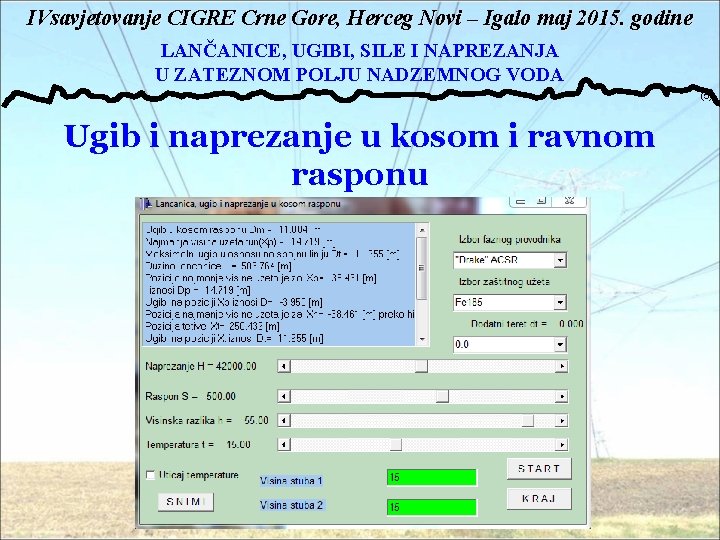
Task: Expand the Fe165 protective wire dropdown
Action: pyautogui.click(x=560, y=303)
